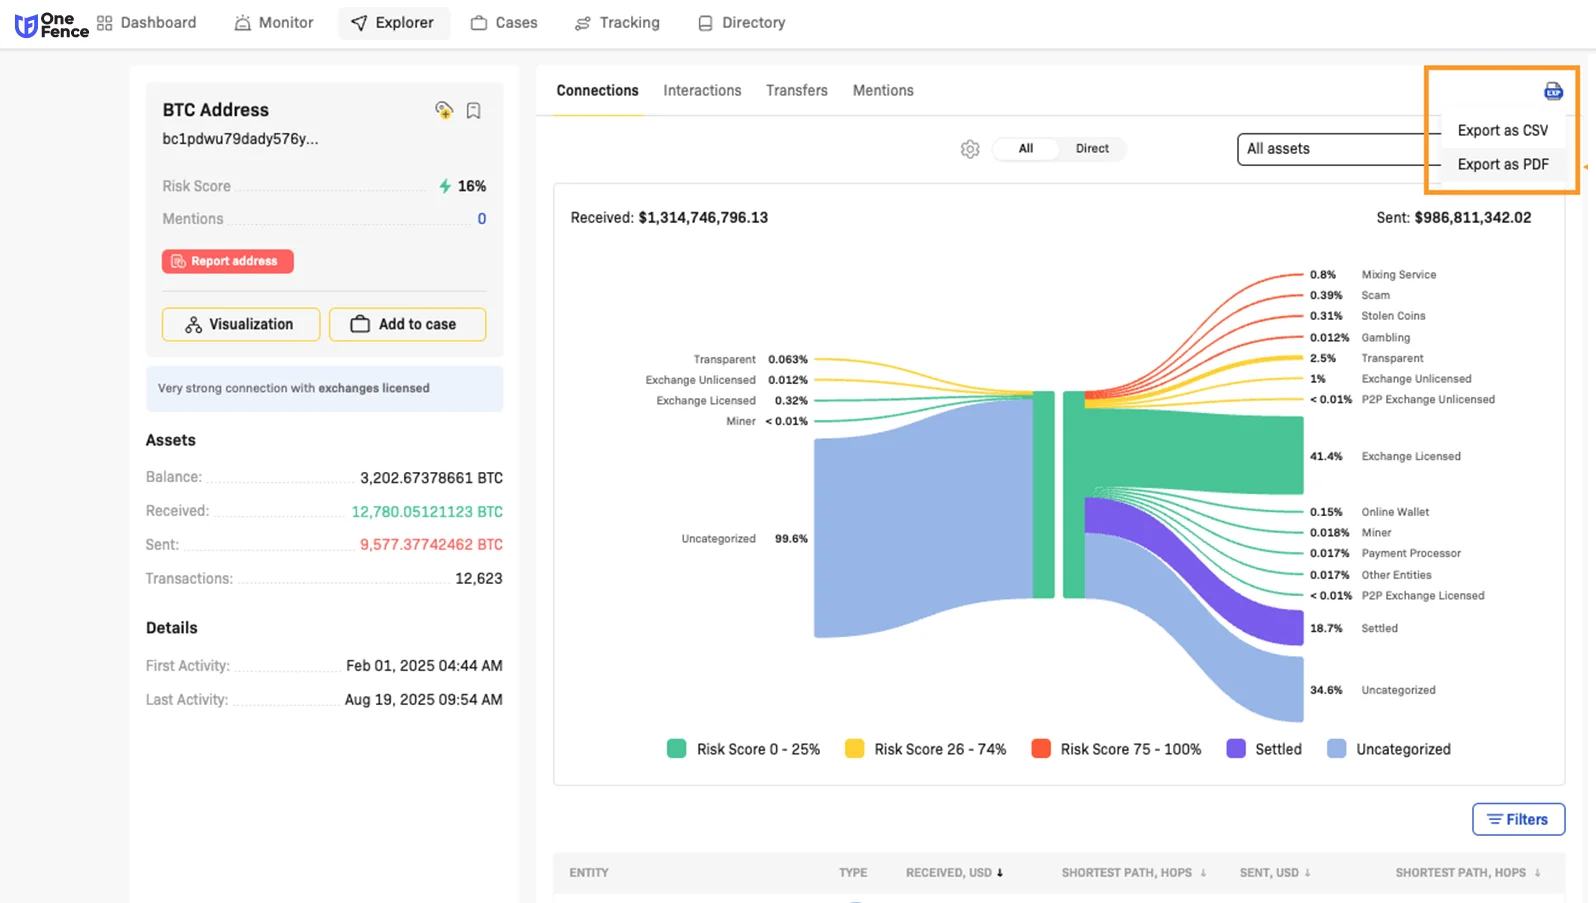The image size is (1596, 903).
Task: Open the Monitor page
Action: pos(273,22)
